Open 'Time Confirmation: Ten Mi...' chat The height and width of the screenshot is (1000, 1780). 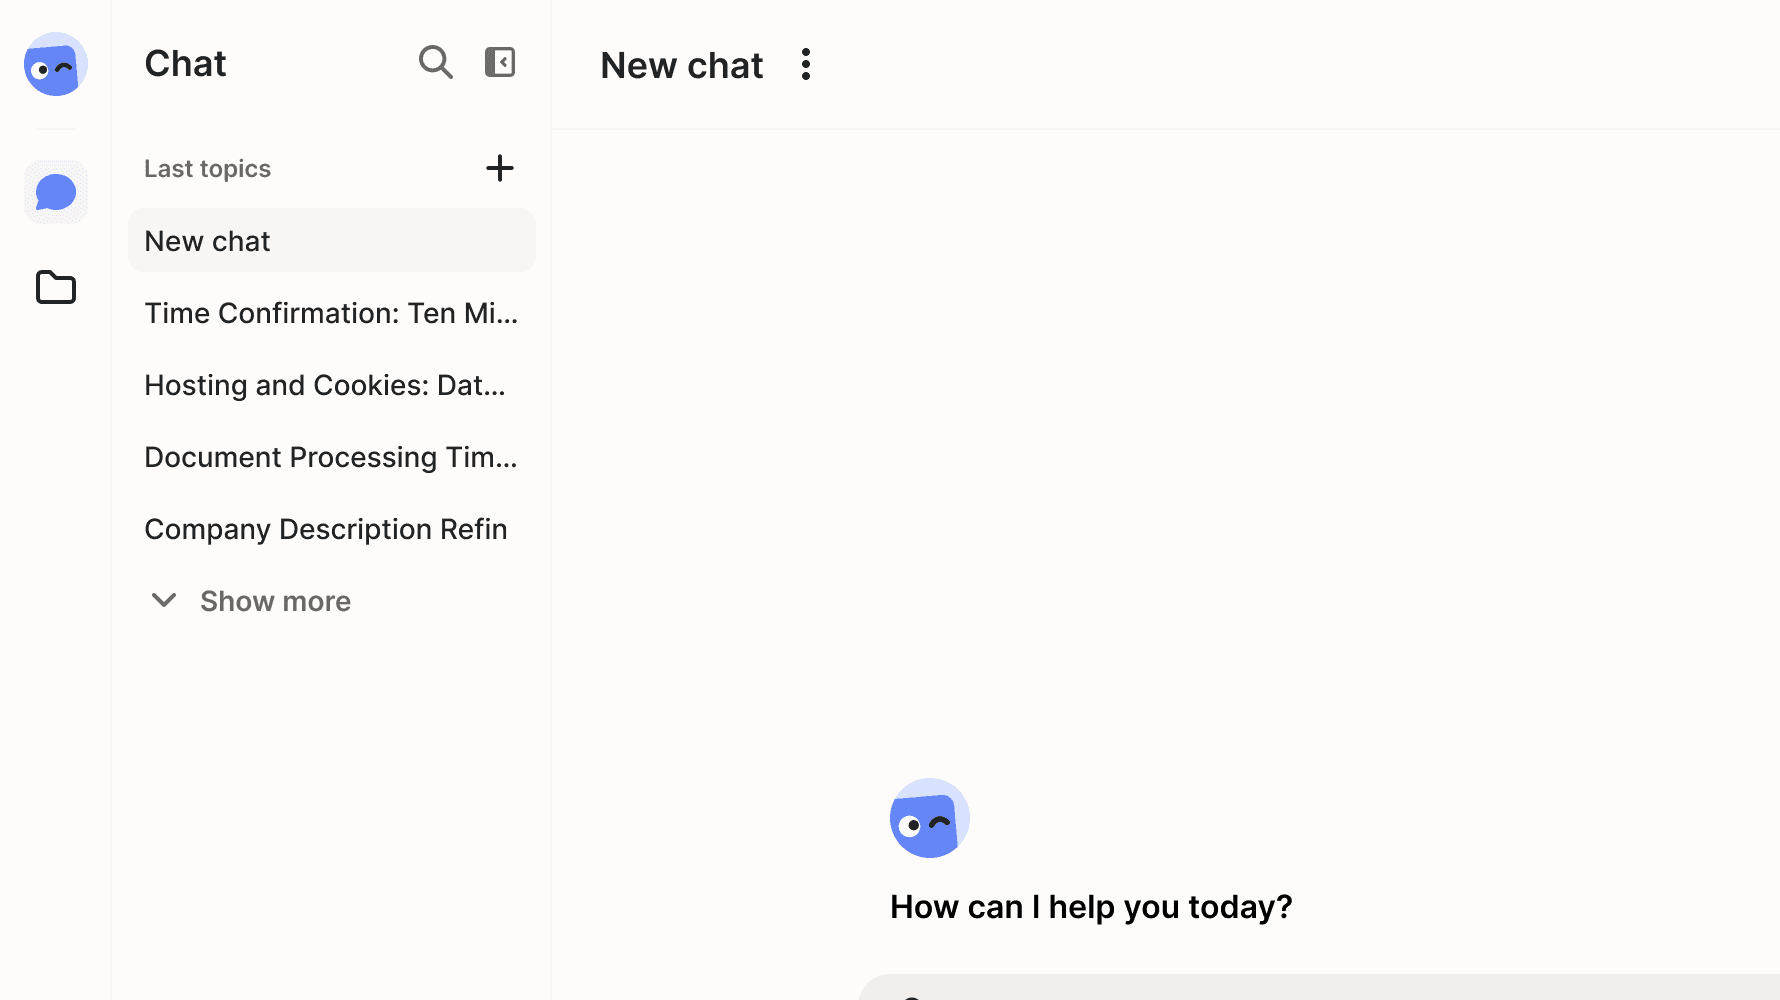331,313
